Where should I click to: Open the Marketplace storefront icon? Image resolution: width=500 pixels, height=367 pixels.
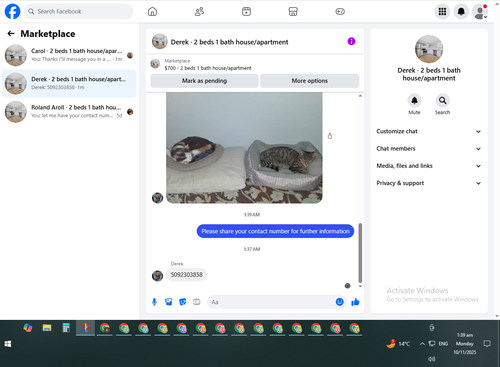293,12
